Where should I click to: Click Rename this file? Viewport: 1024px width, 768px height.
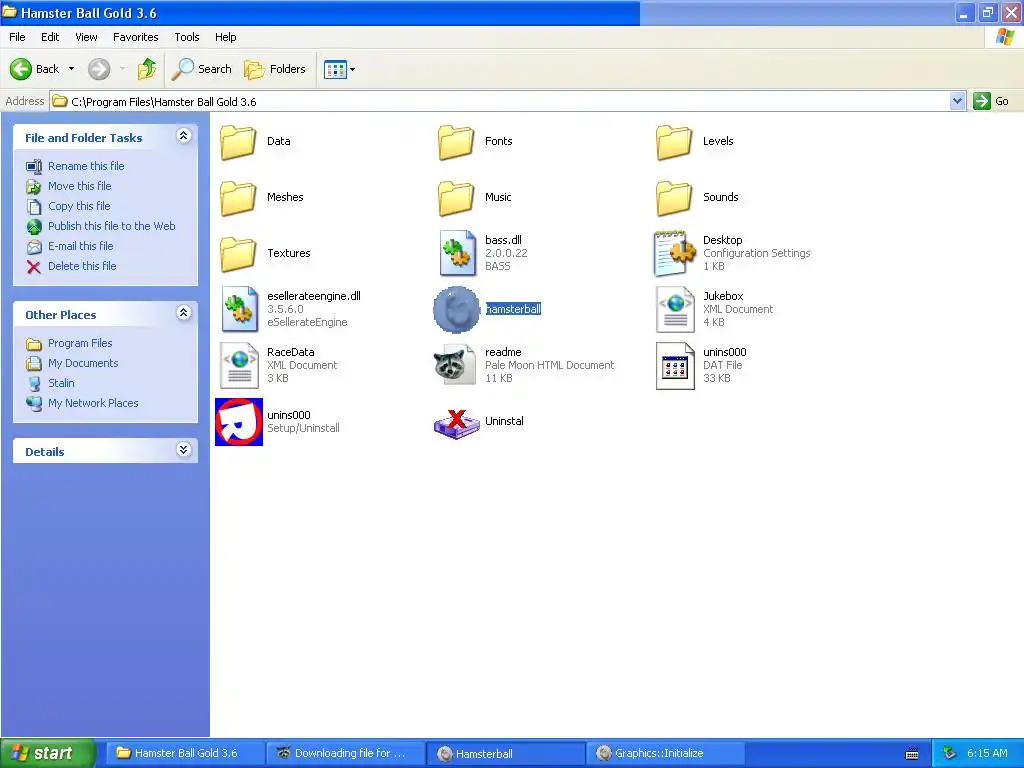point(86,167)
